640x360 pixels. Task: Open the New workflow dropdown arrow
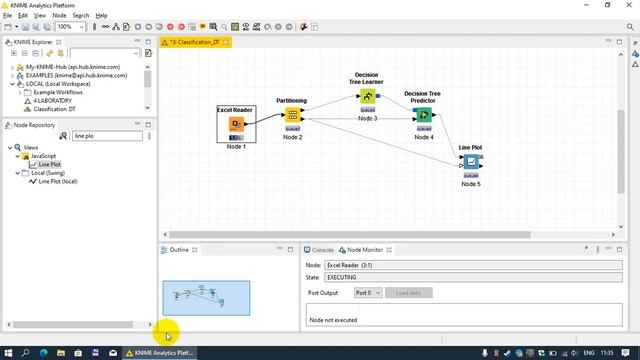point(17,27)
